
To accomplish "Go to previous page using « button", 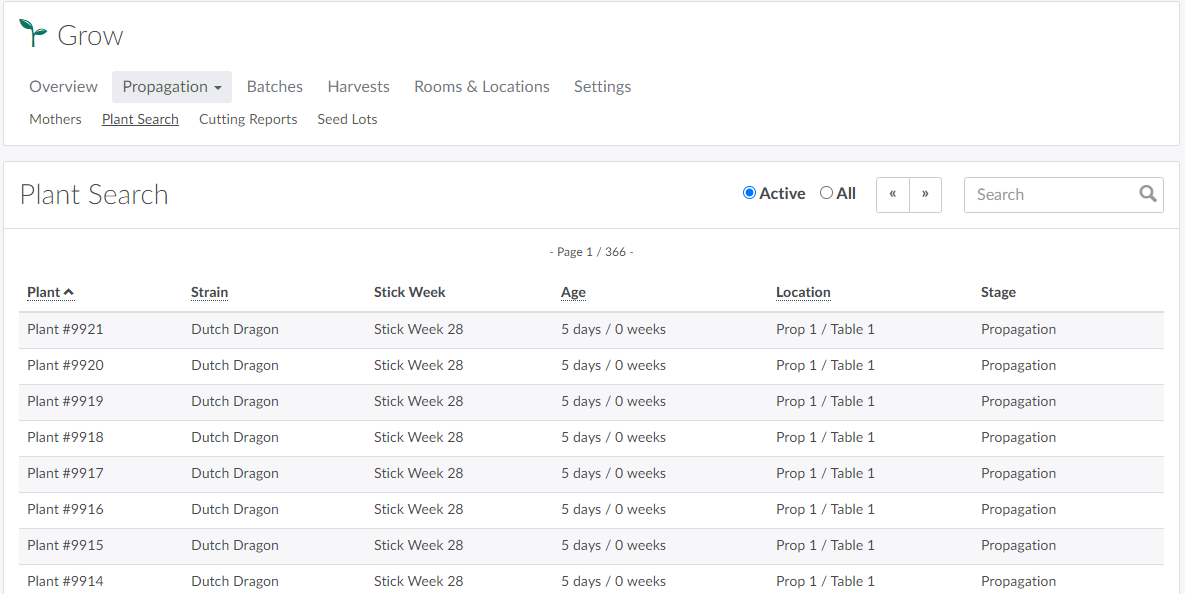I will [892, 194].
